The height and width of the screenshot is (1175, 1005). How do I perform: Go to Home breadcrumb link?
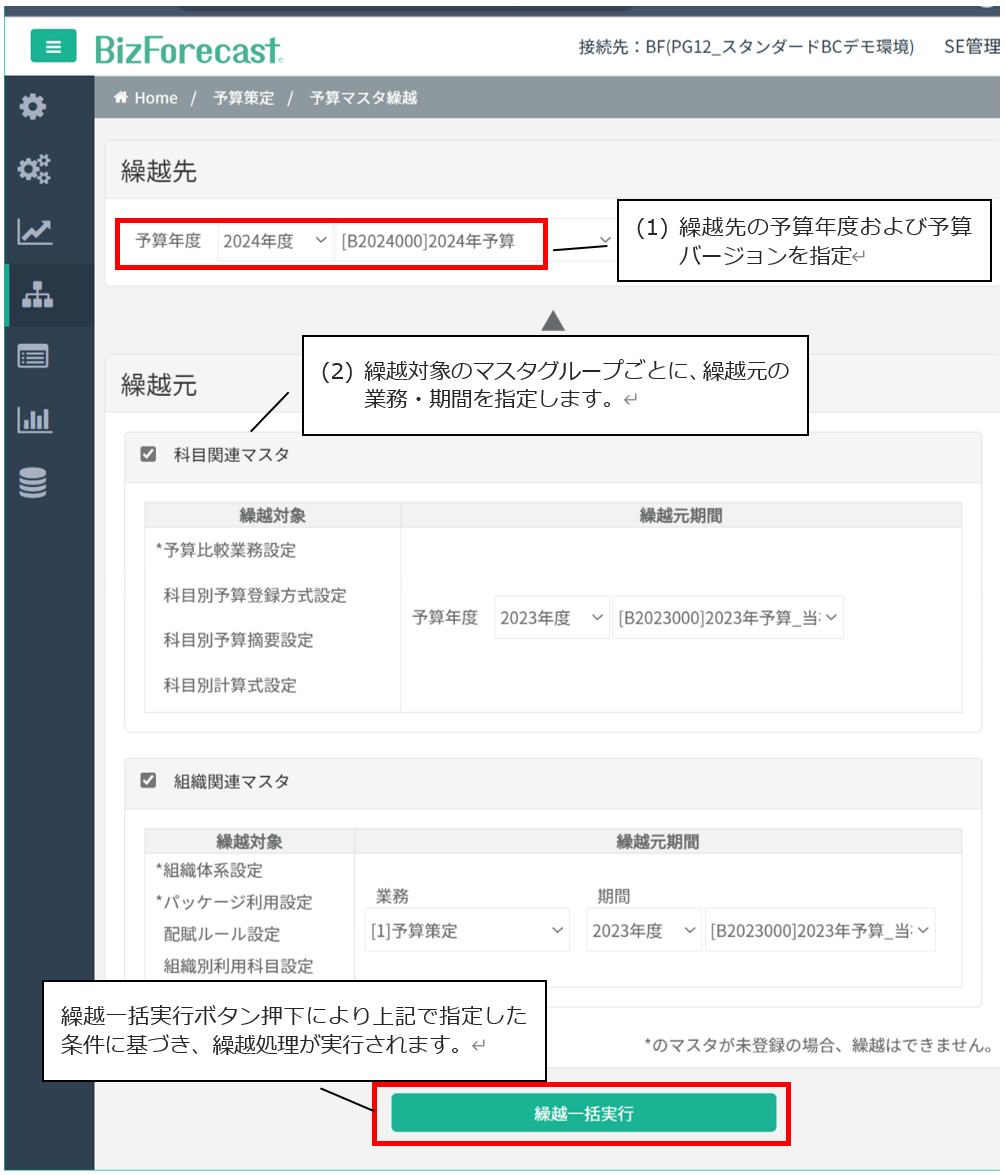[x=146, y=98]
